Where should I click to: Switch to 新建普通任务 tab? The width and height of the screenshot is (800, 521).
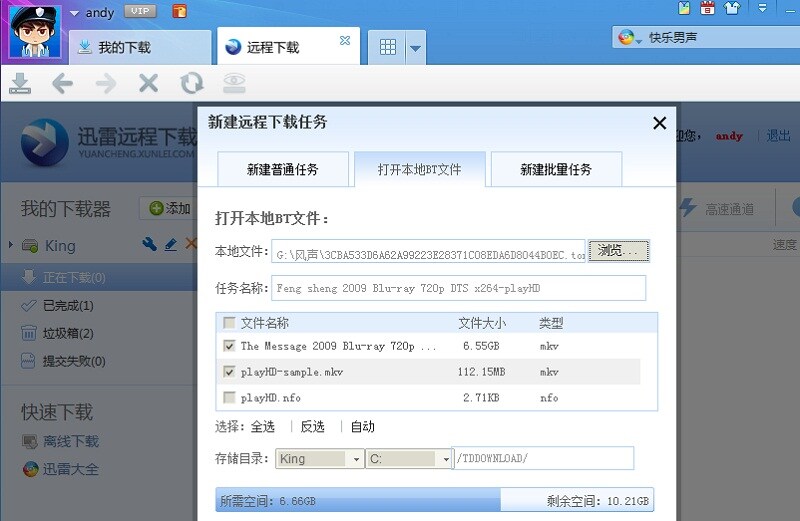coord(283,169)
